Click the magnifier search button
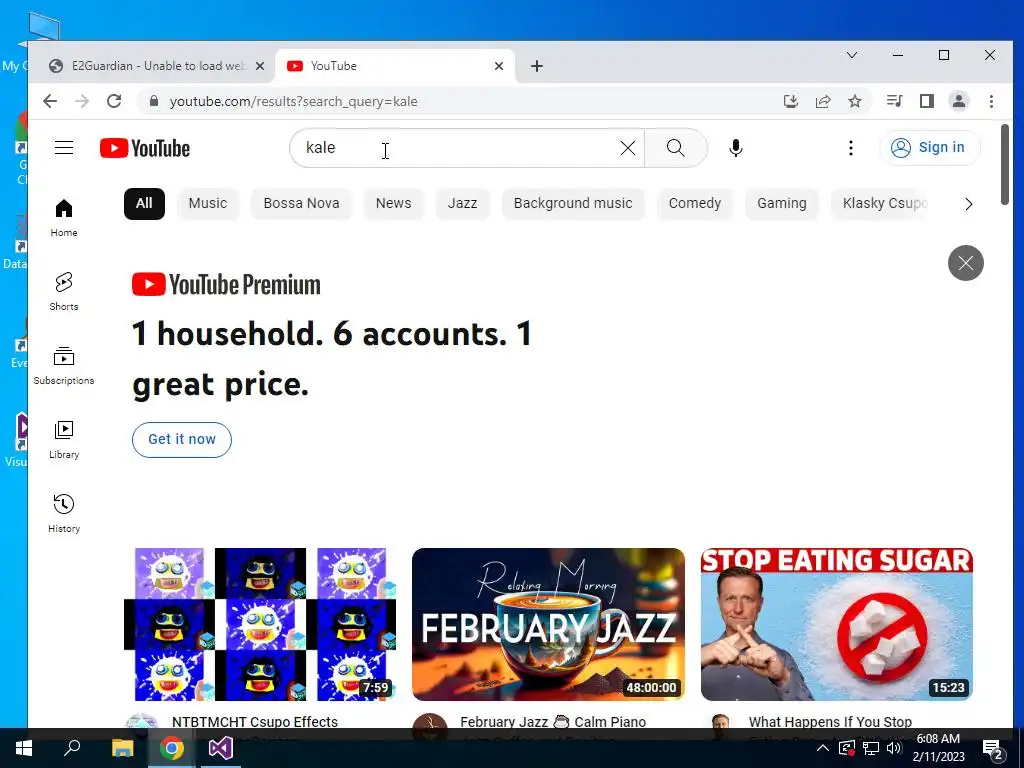The height and width of the screenshot is (768, 1024). 676,148
